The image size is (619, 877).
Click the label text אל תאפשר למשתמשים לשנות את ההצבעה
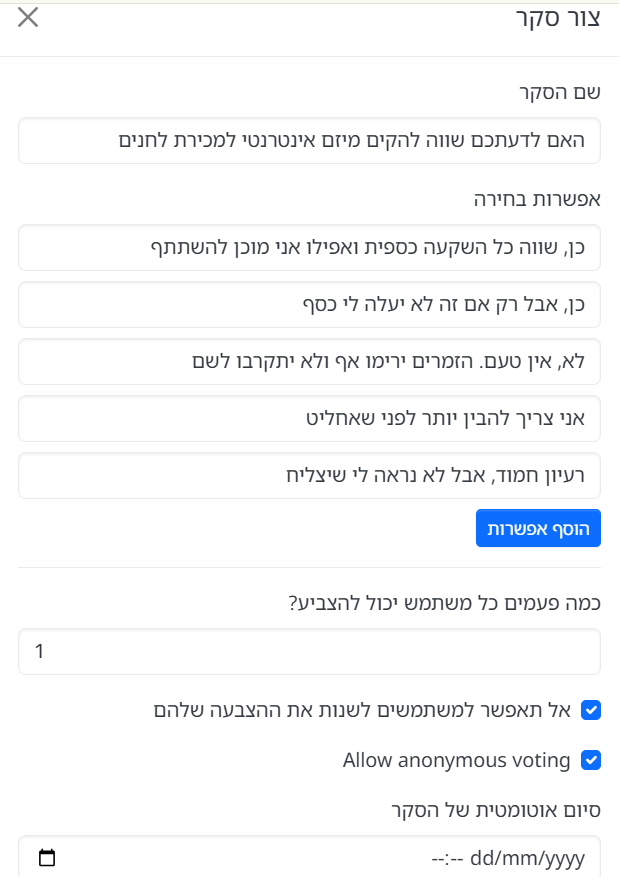[x=362, y=710]
